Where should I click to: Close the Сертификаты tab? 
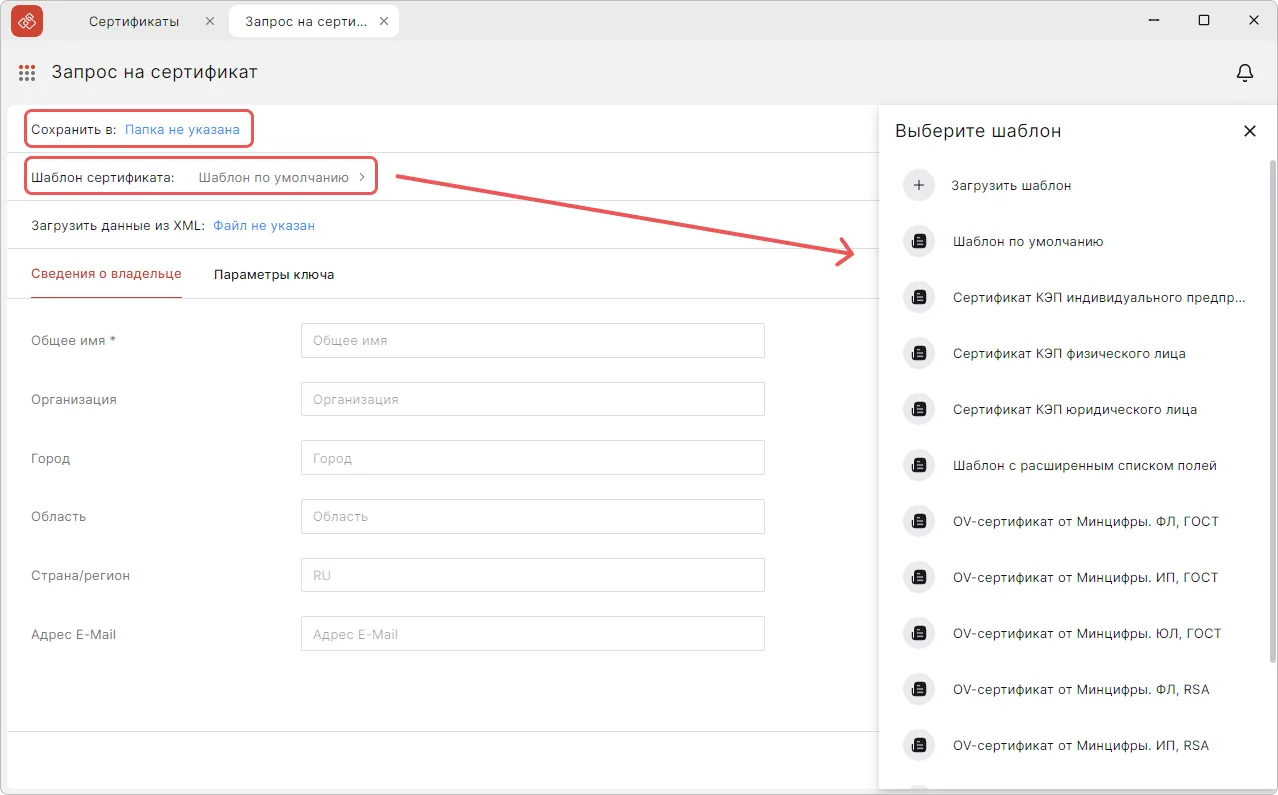click(209, 21)
